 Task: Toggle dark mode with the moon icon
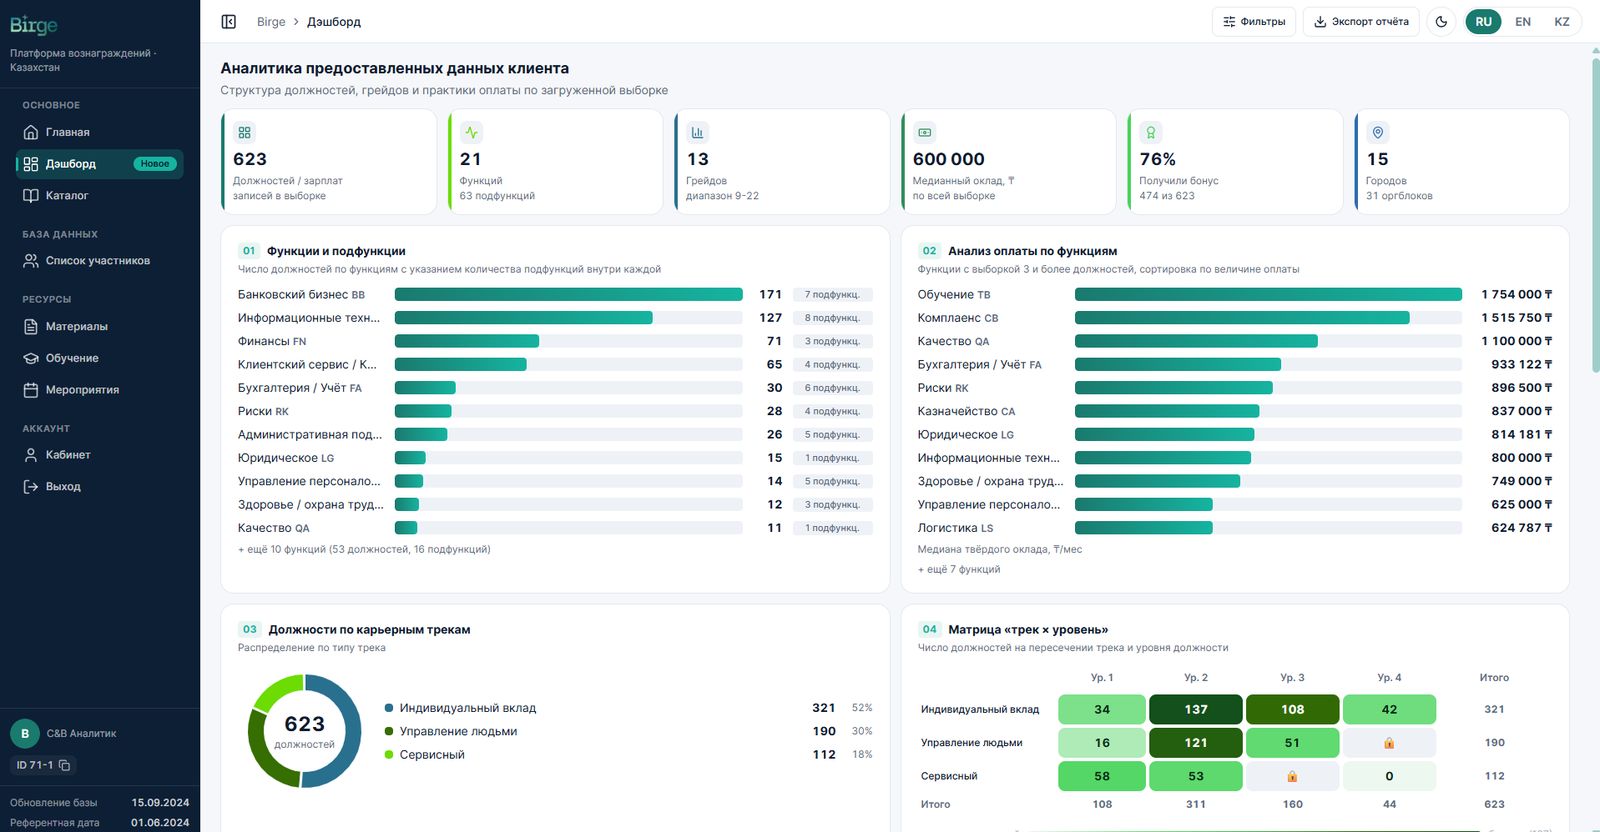coord(1441,22)
